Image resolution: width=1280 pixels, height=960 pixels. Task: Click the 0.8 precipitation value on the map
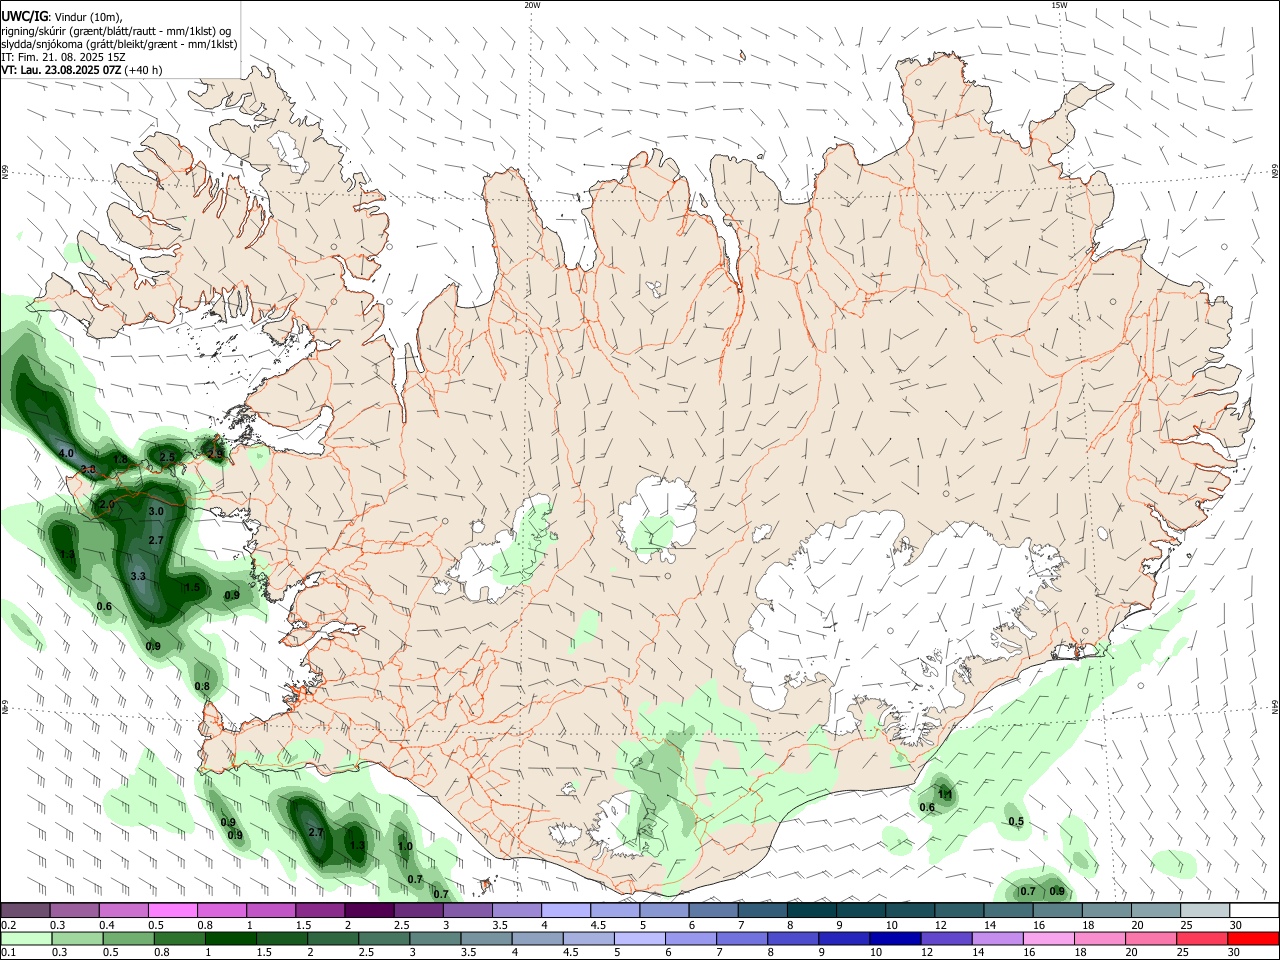[x=202, y=686]
